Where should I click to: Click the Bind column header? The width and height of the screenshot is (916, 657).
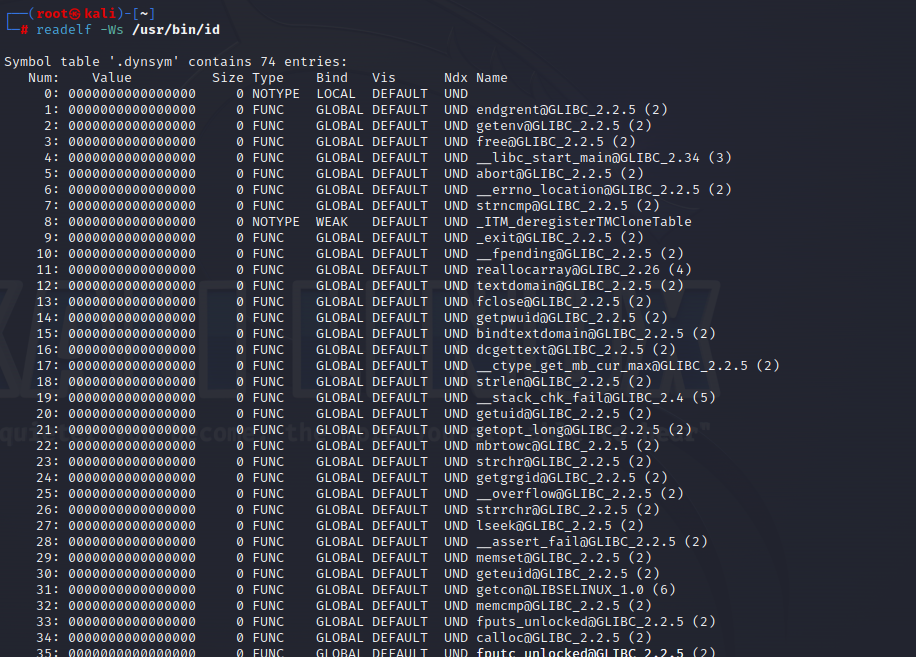[332, 78]
